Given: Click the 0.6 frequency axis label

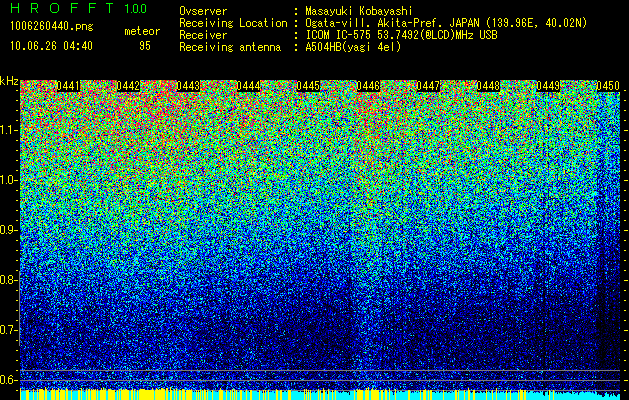Looking at the screenshot, I should 9,380.
